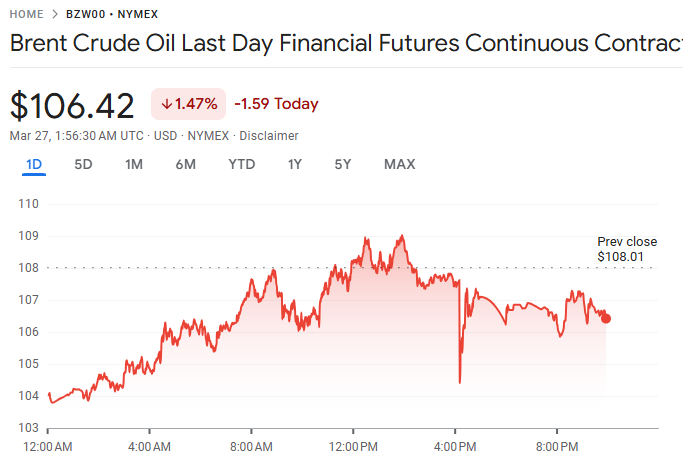Select the 1M chart range

[x=134, y=165]
